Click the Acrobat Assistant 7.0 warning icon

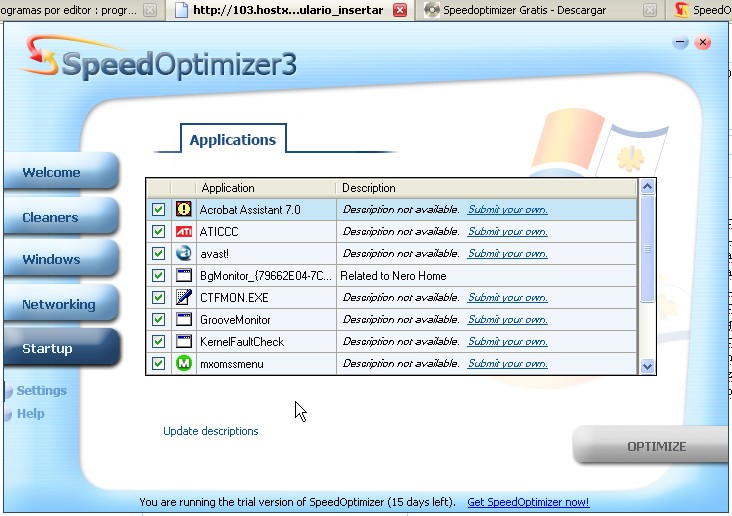pyautogui.click(x=183, y=209)
